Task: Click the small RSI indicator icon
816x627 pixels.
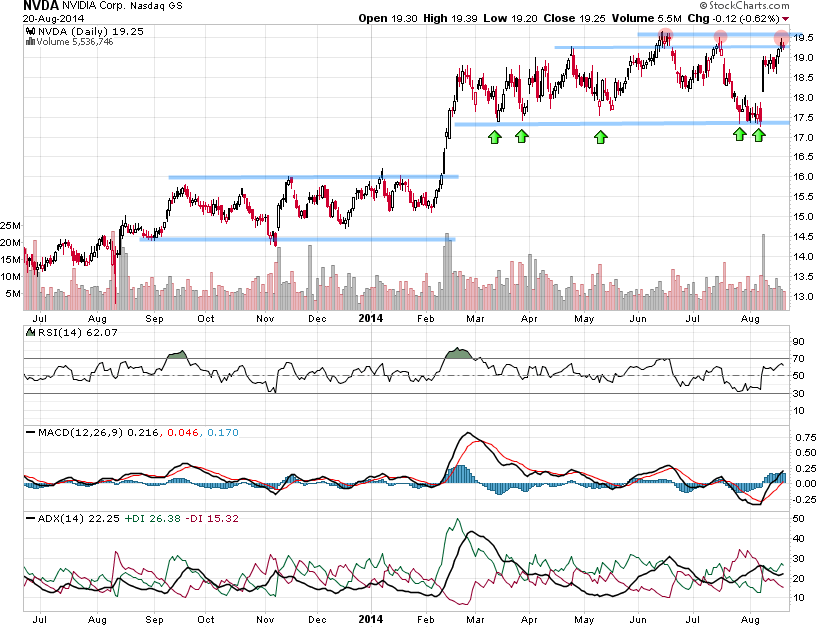Action: coord(30,332)
